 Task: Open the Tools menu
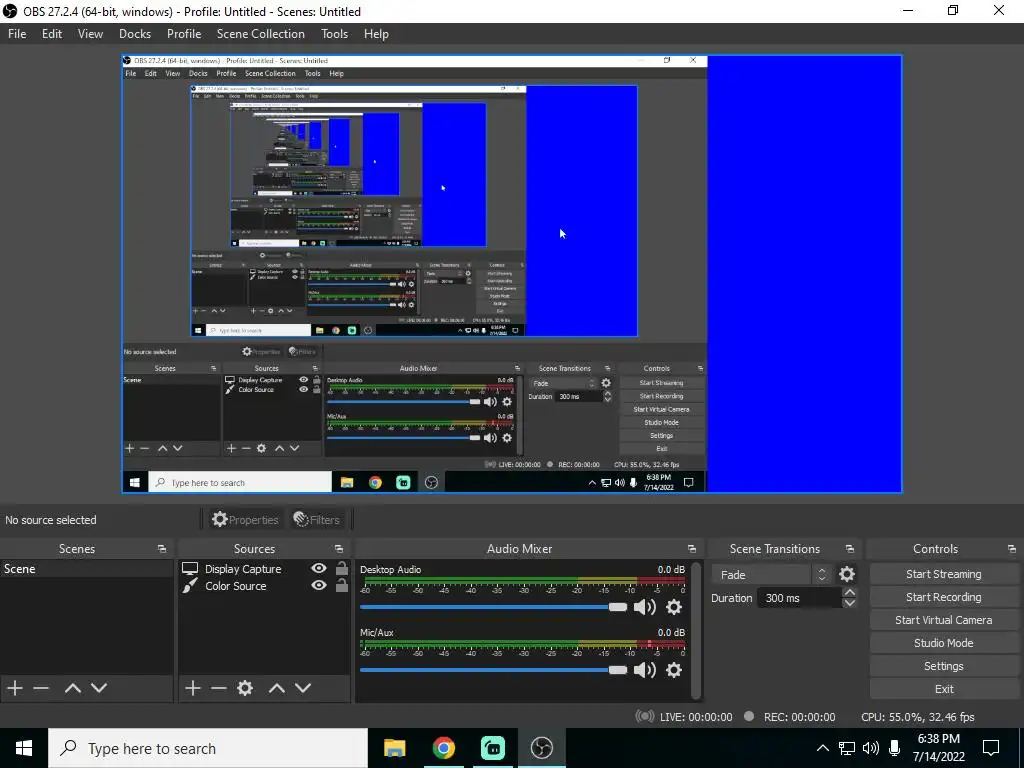(334, 34)
